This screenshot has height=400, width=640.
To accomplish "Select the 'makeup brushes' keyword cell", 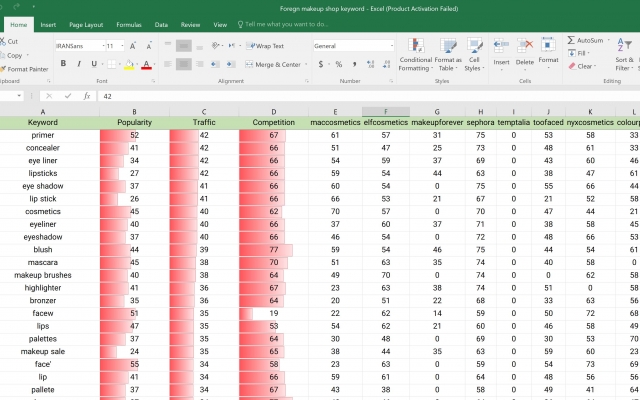I will (42, 275).
